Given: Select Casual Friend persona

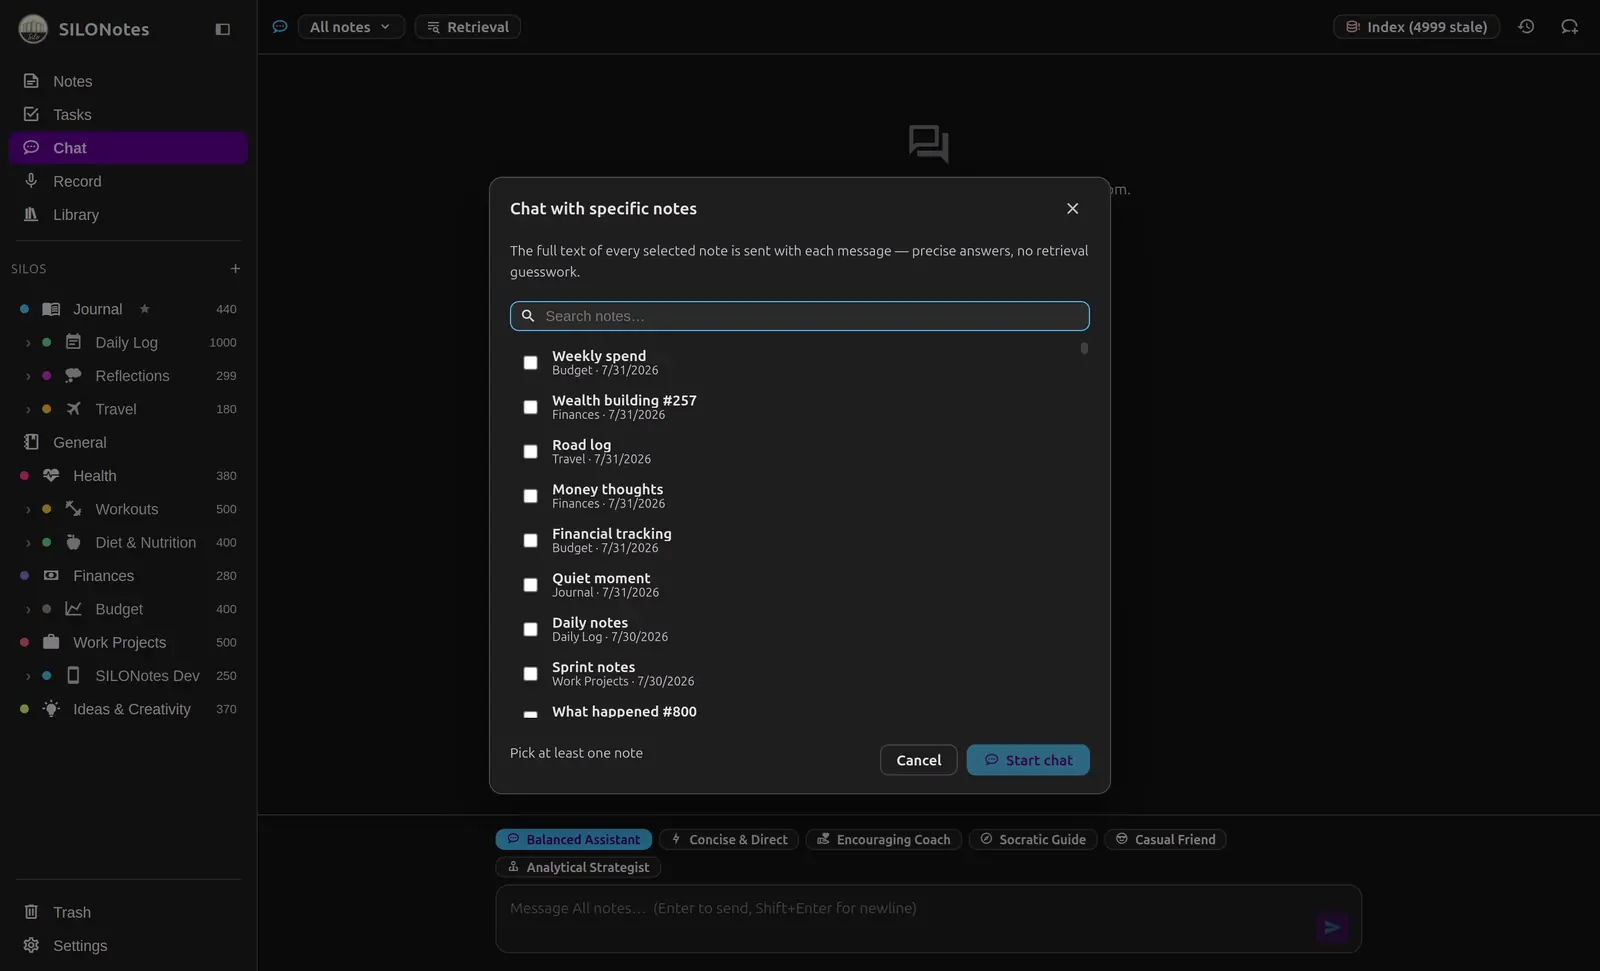Looking at the screenshot, I should 1165,839.
